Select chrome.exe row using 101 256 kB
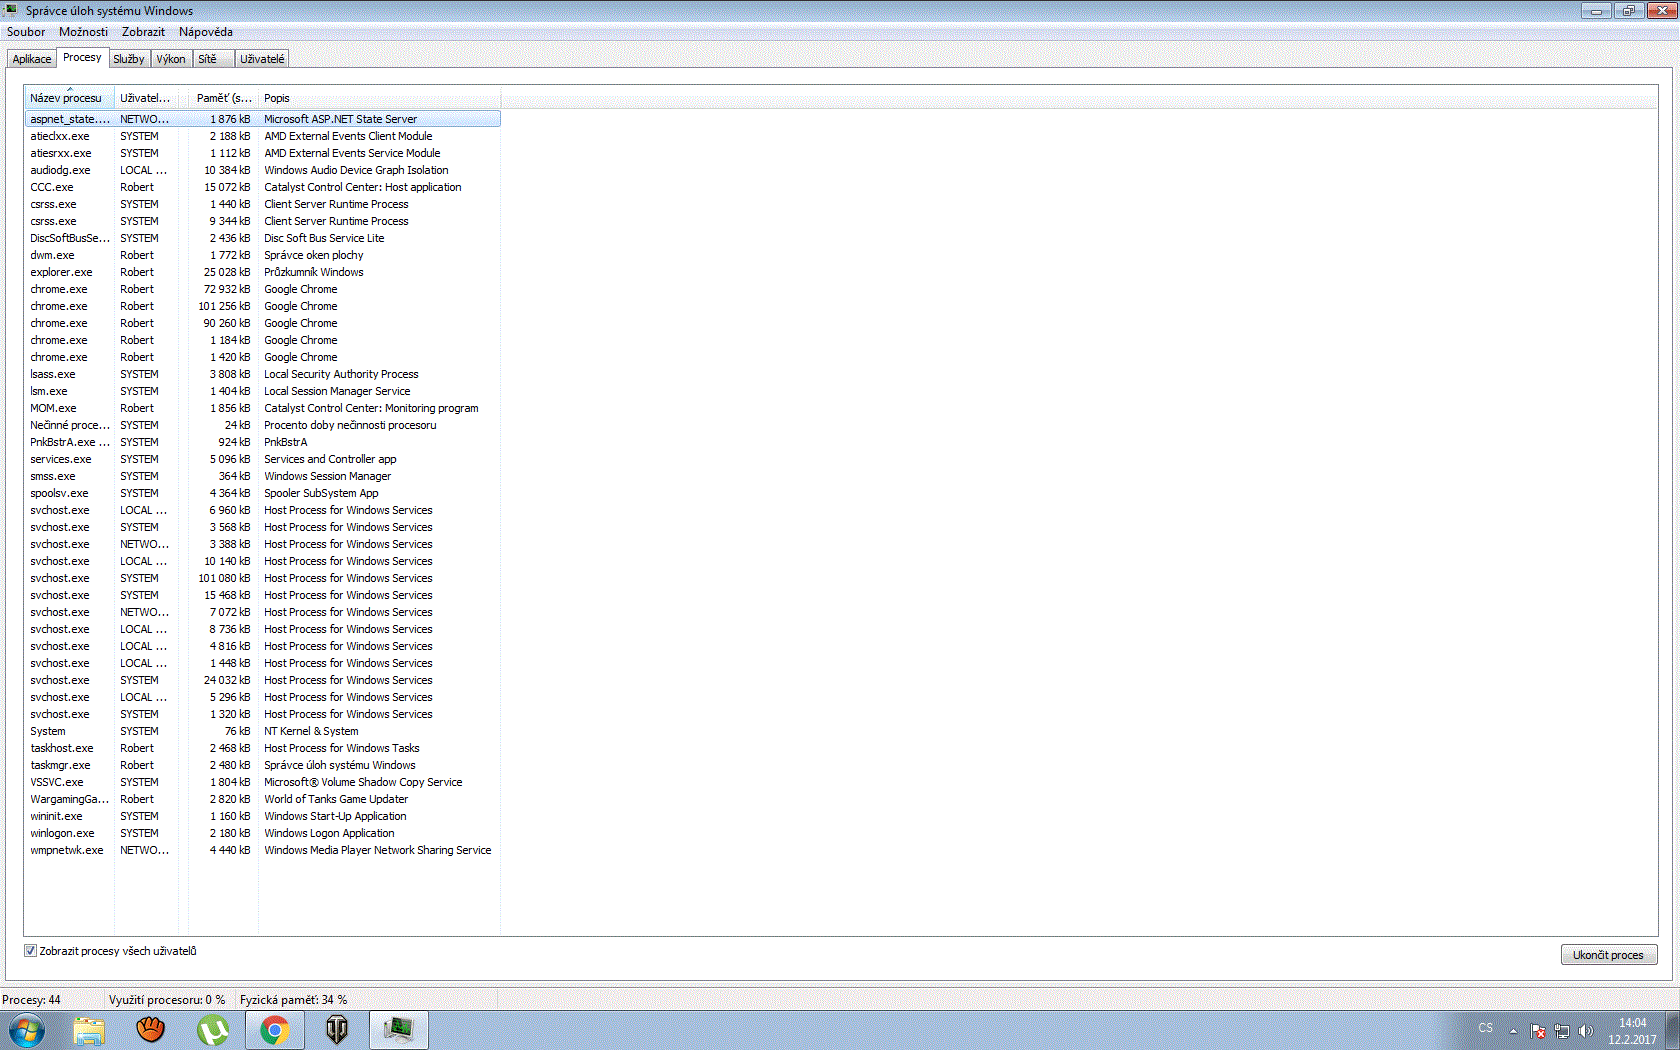 pyautogui.click(x=262, y=306)
